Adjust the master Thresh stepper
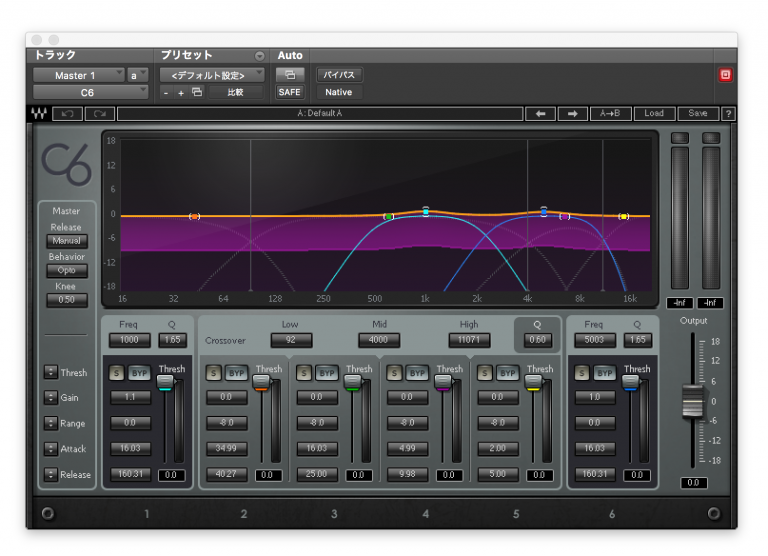 click(51, 372)
